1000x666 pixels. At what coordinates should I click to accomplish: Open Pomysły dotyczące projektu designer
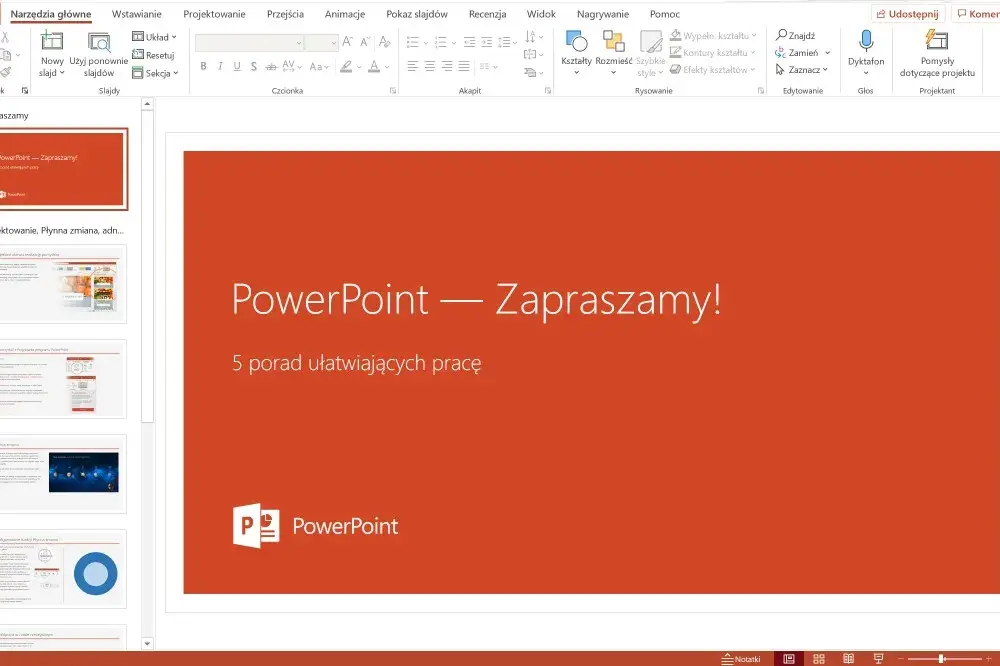(x=937, y=54)
